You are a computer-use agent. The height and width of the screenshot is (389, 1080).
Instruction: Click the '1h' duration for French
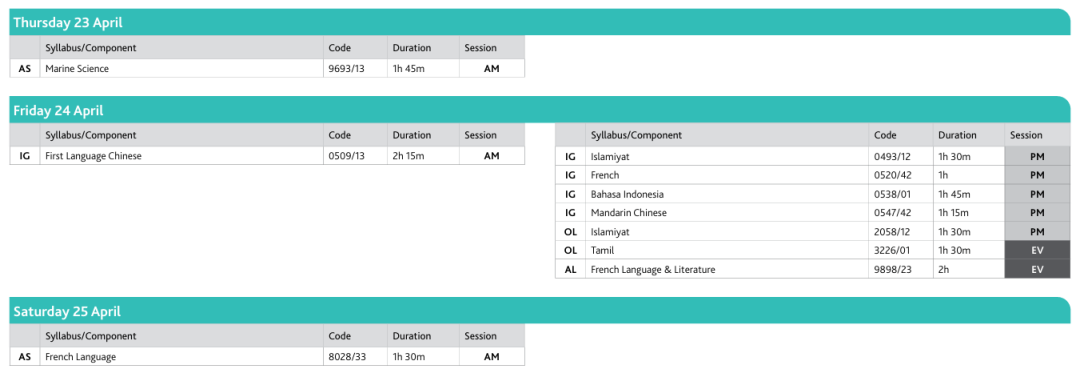coord(968,176)
